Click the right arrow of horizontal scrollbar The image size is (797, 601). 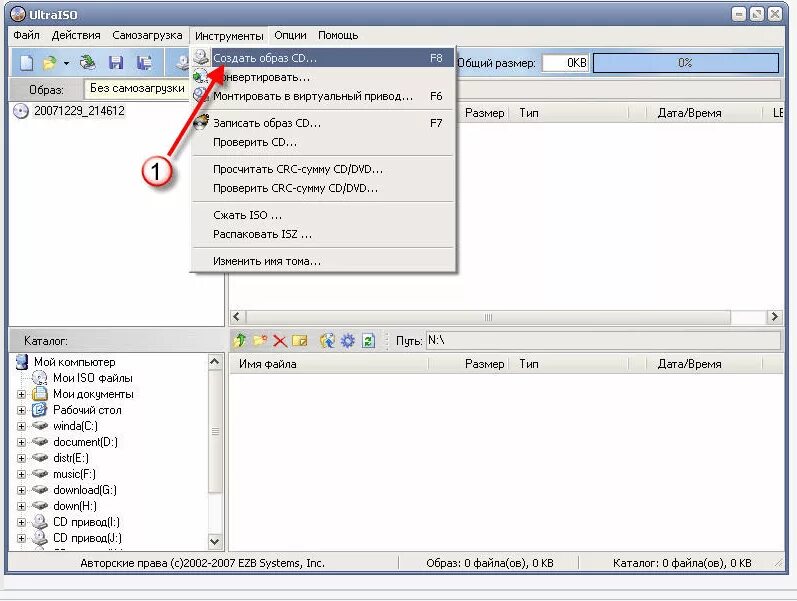(x=774, y=317)
